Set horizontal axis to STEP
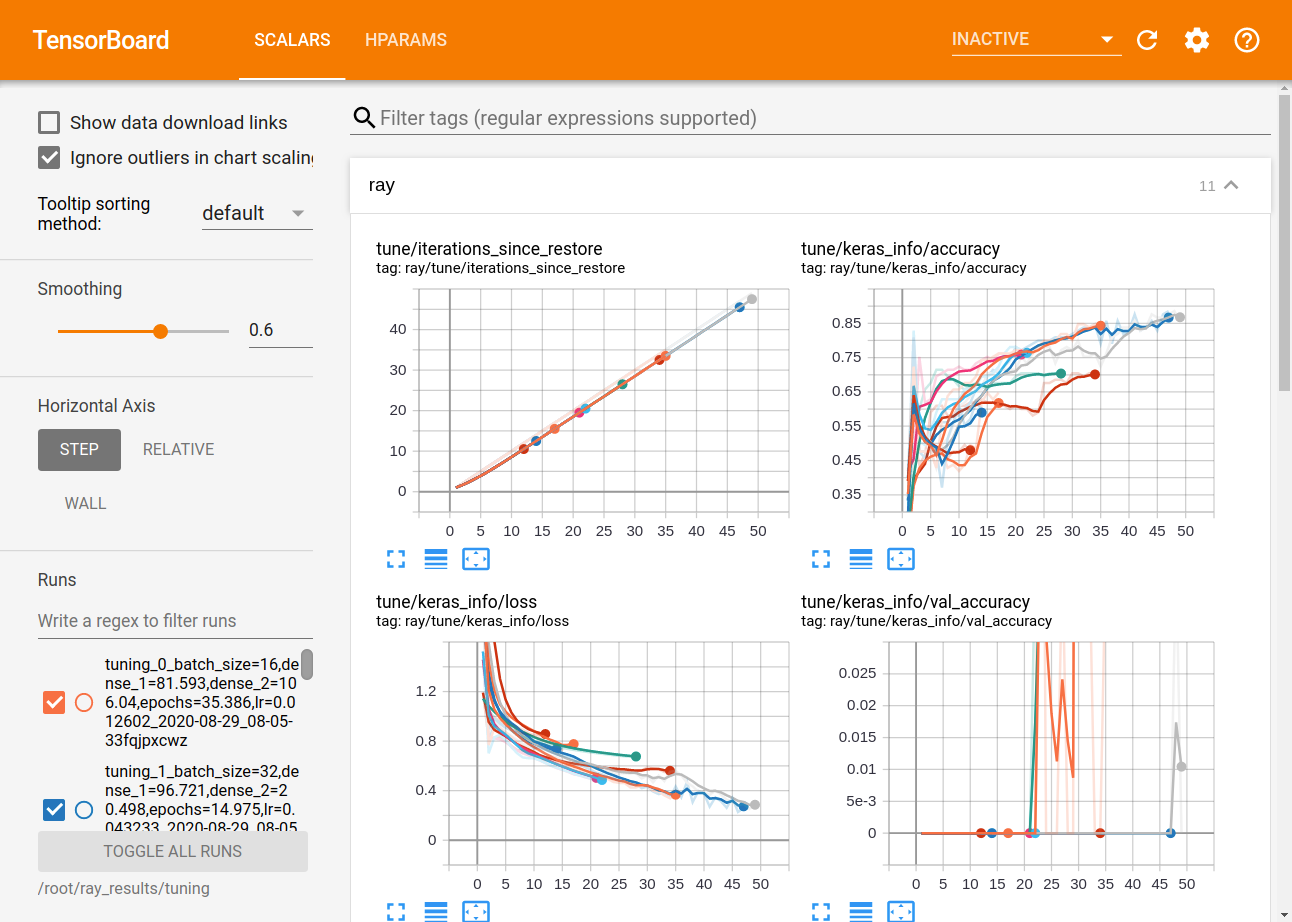The image size is (1292, 922). [79, 450]
